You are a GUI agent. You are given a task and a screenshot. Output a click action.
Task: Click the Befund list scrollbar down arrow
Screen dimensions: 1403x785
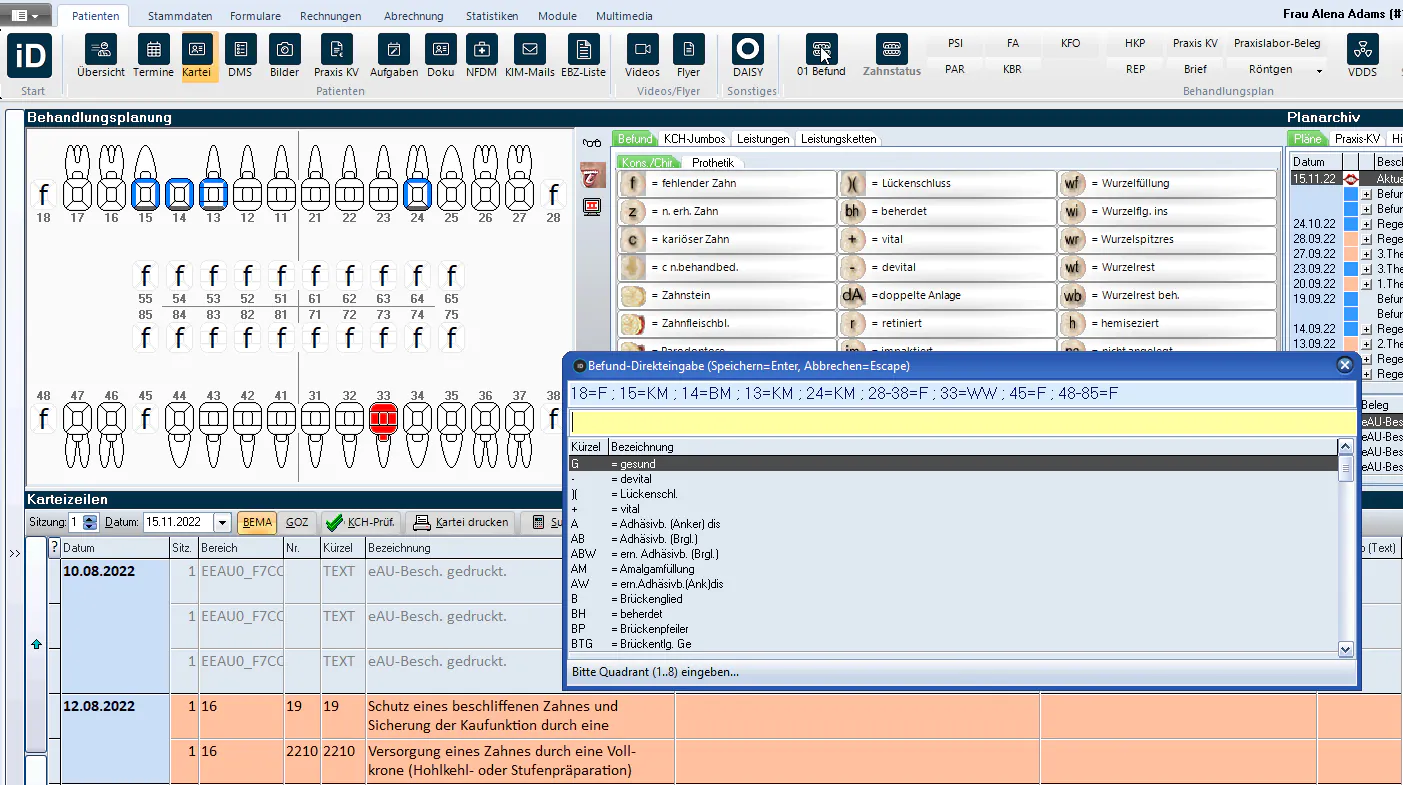pos(1346,649)
